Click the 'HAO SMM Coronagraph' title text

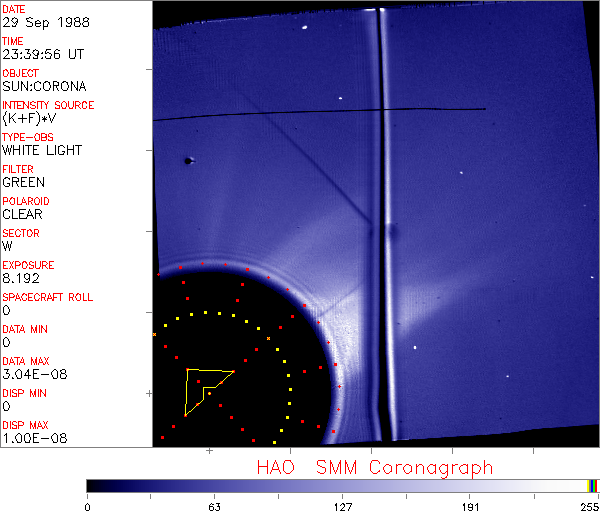pos(374,467)
